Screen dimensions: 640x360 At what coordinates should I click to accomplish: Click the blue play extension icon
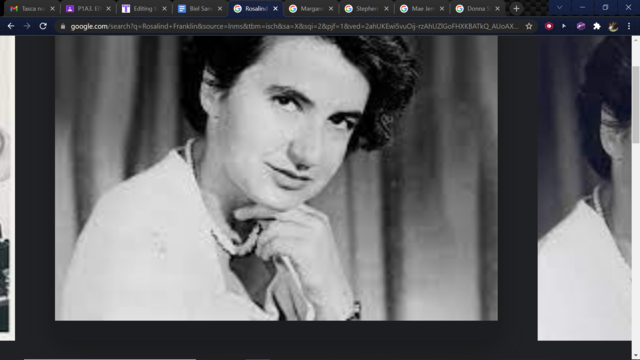pyautogui.click(x=564, y=26)
